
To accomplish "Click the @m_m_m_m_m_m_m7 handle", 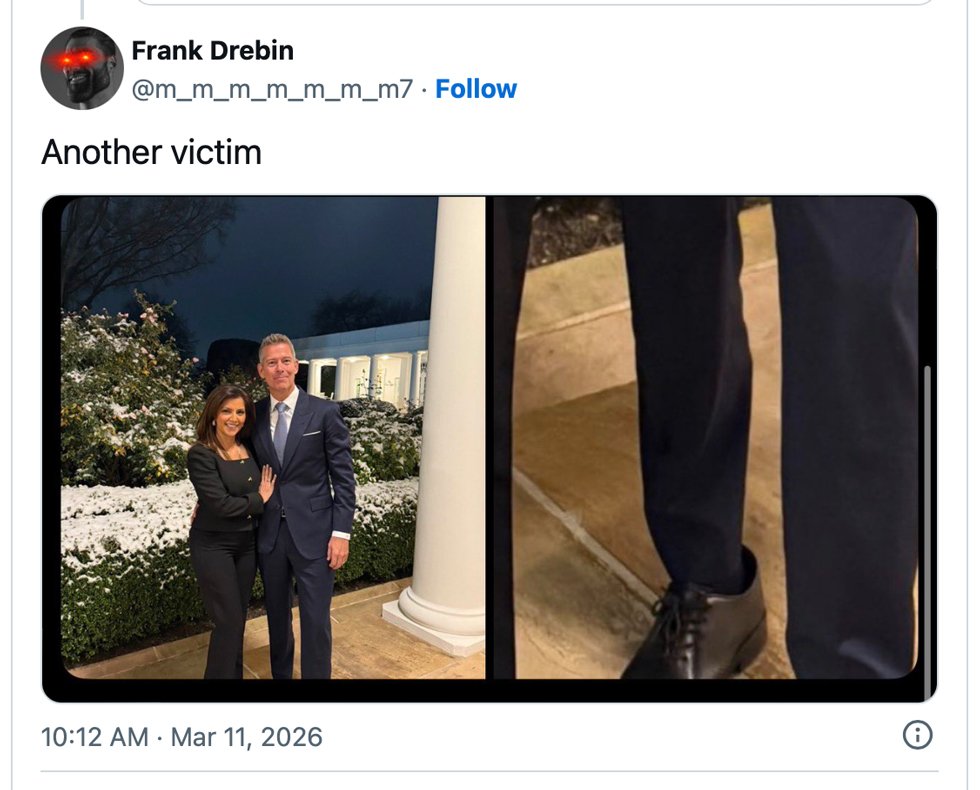I will [x=271, y=89].
